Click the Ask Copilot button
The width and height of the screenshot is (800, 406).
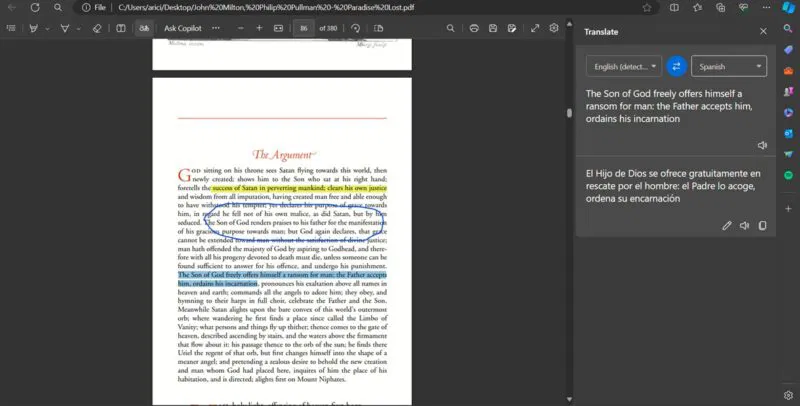tap(183, 29)
